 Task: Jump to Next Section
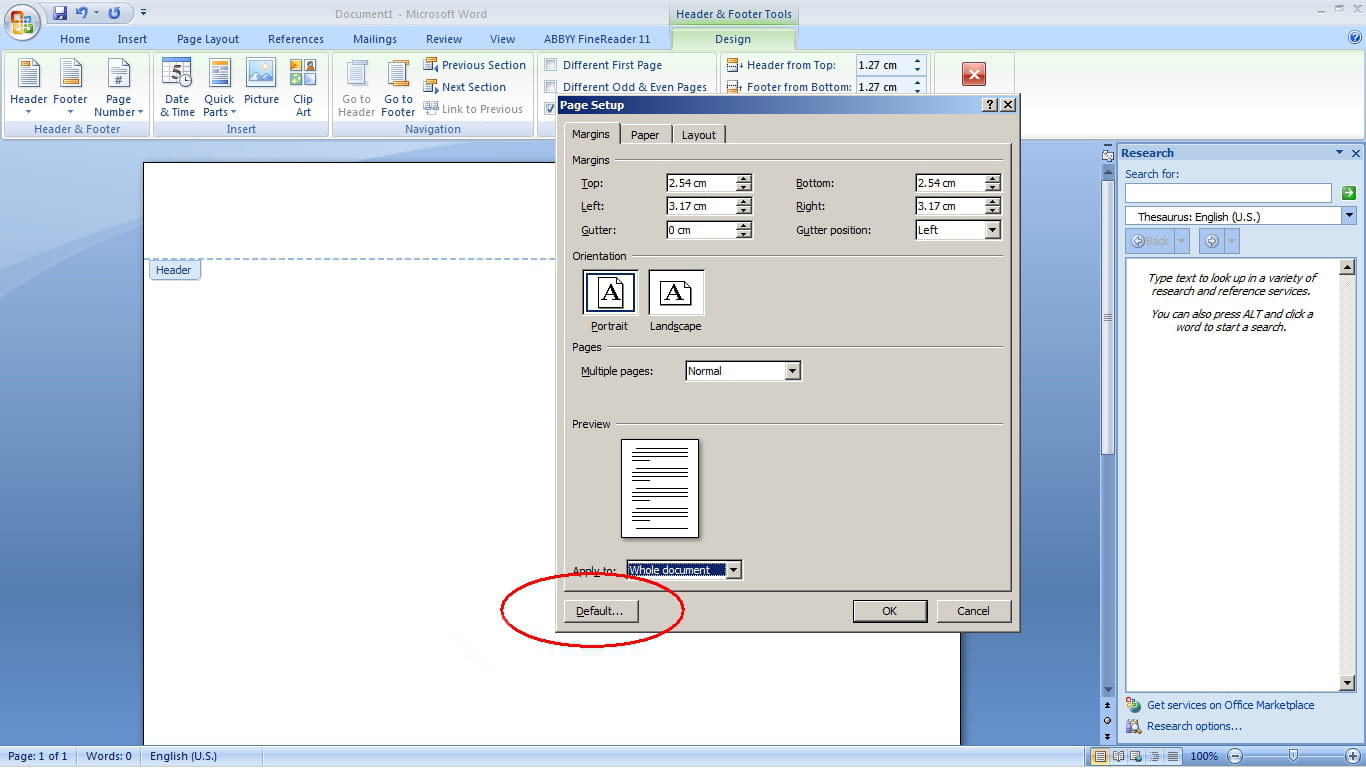point(465,87)
